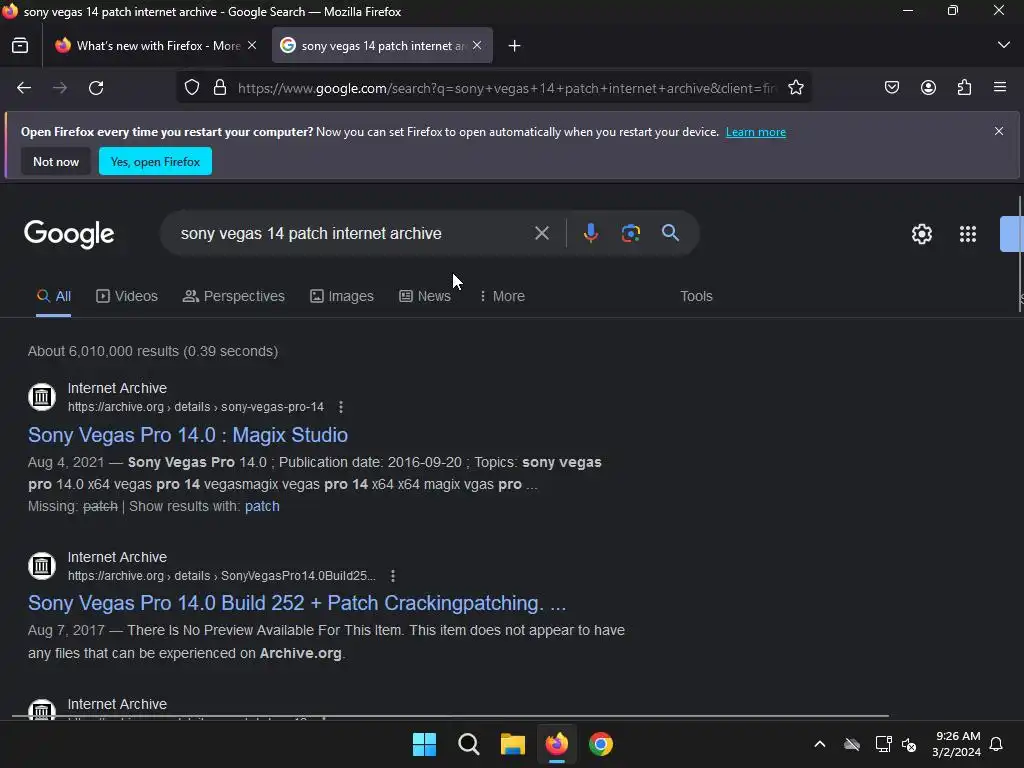The width and height of the screenshot is (1024, 768).
Task: Open Sony Vegas Pro 14.0 : Magix Studio
Action: (188, 435)
